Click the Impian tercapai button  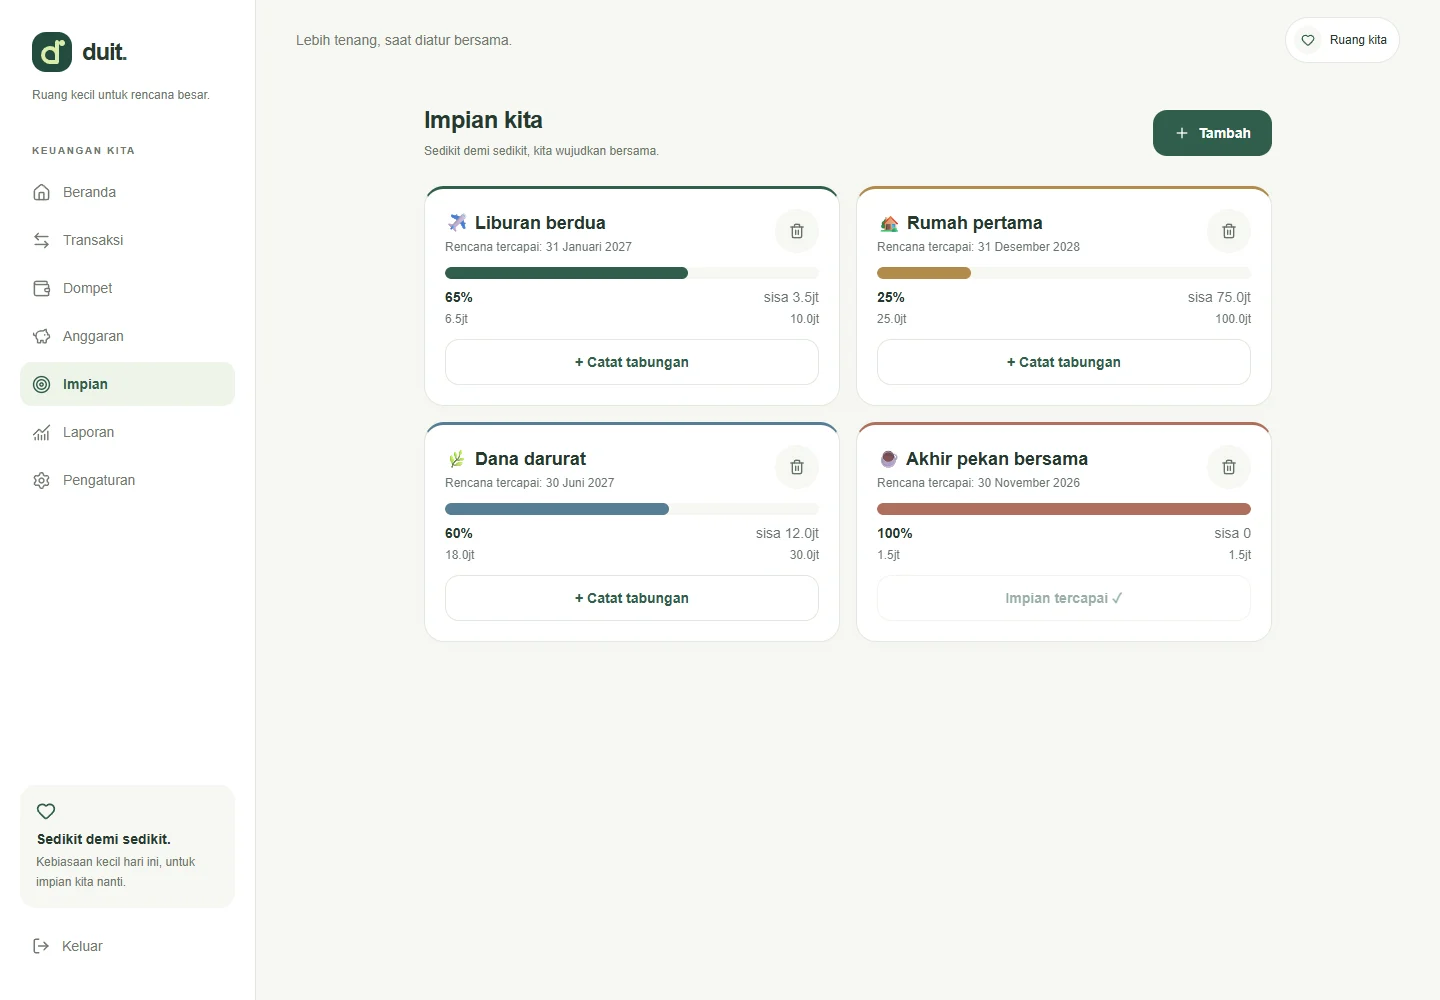[1064, 598]
